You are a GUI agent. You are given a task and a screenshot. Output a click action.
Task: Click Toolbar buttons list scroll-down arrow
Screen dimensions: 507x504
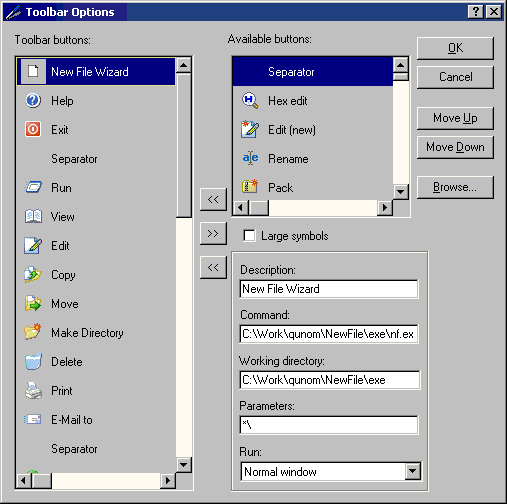point(184,464)
